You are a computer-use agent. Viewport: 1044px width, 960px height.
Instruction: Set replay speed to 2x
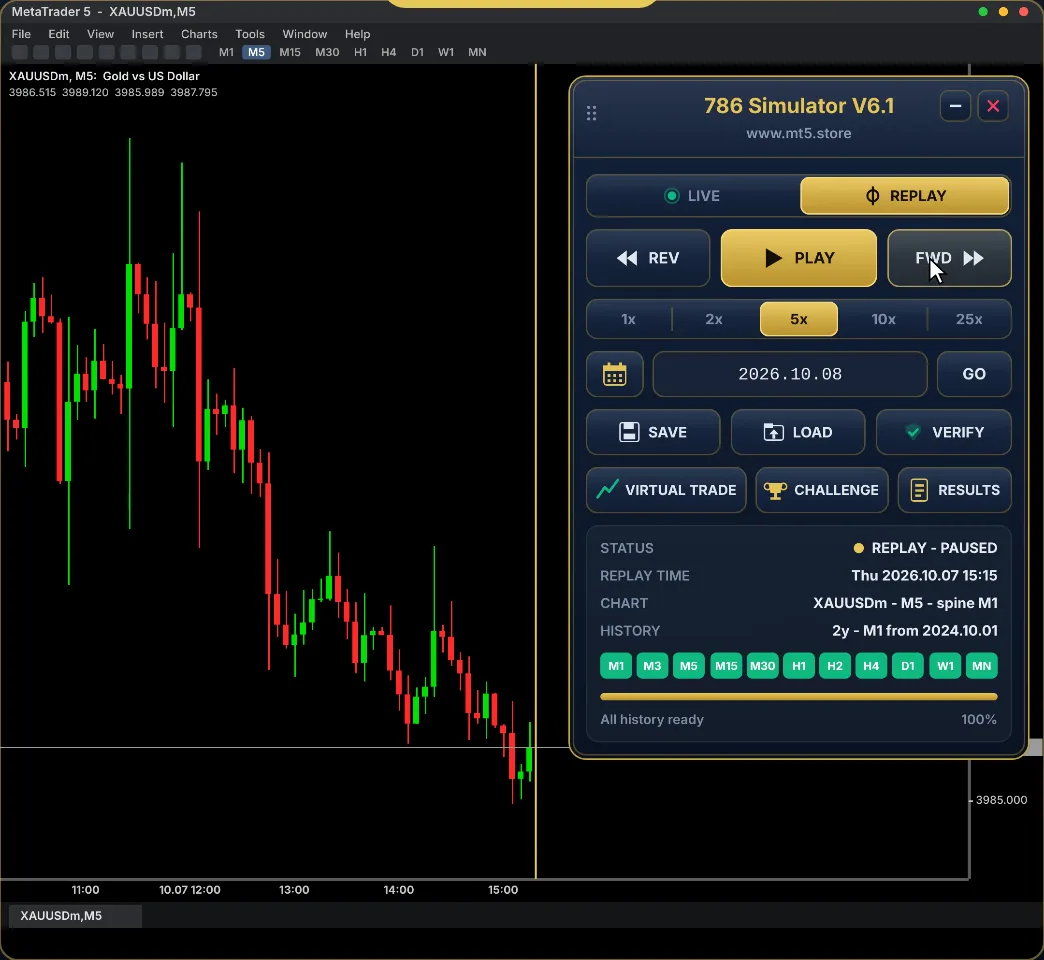pos(714,320)
